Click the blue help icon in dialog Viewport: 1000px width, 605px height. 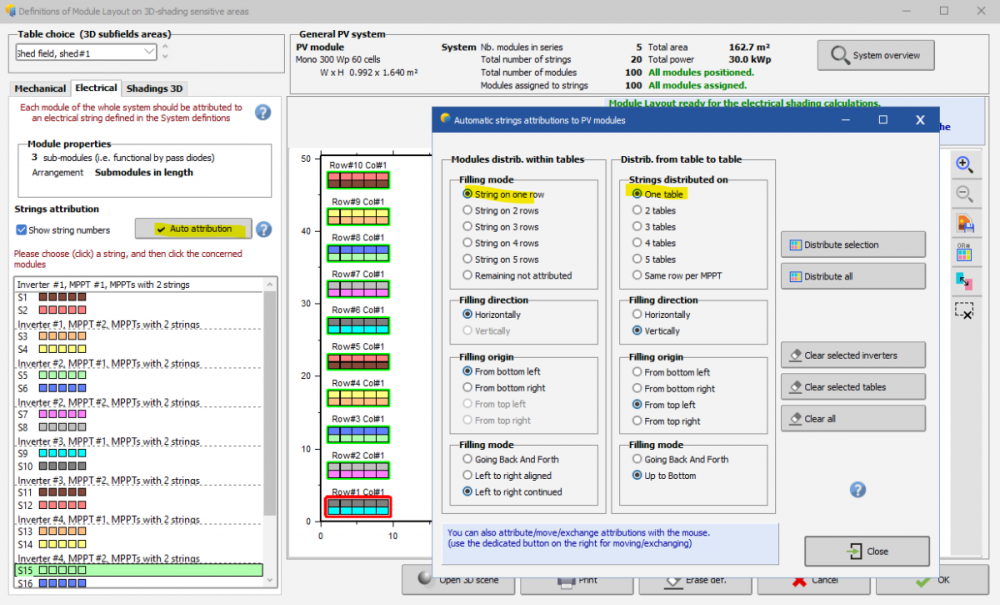[x=857, y=489]
